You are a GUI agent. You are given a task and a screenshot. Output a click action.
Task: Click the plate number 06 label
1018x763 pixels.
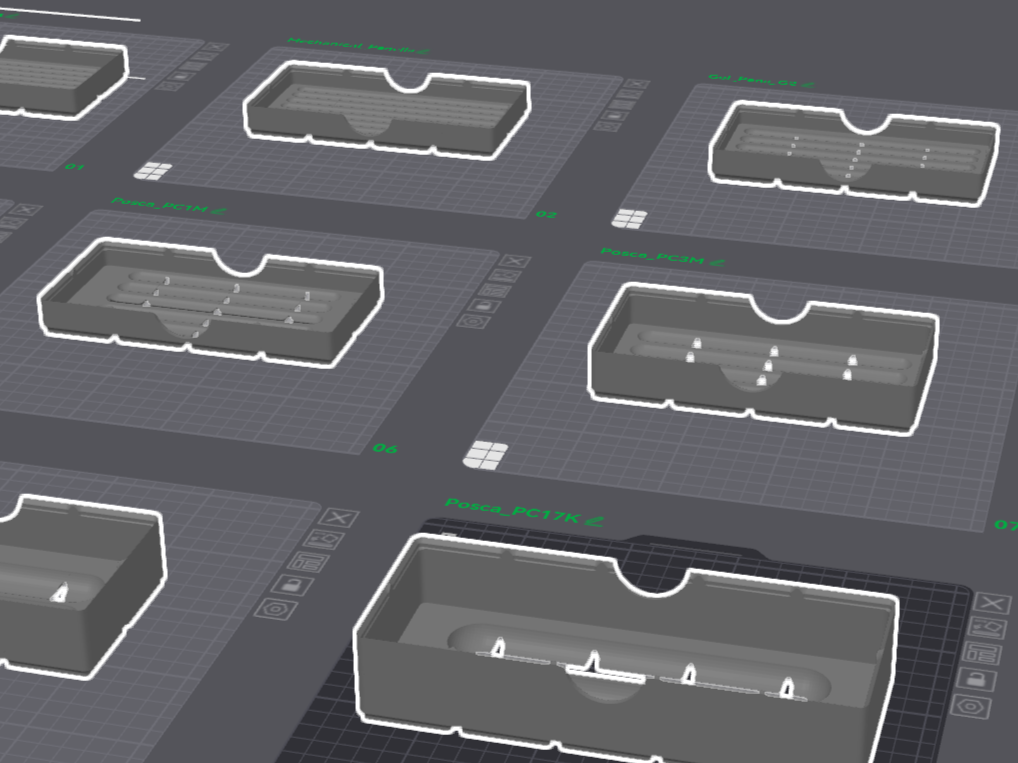(385, 448)
